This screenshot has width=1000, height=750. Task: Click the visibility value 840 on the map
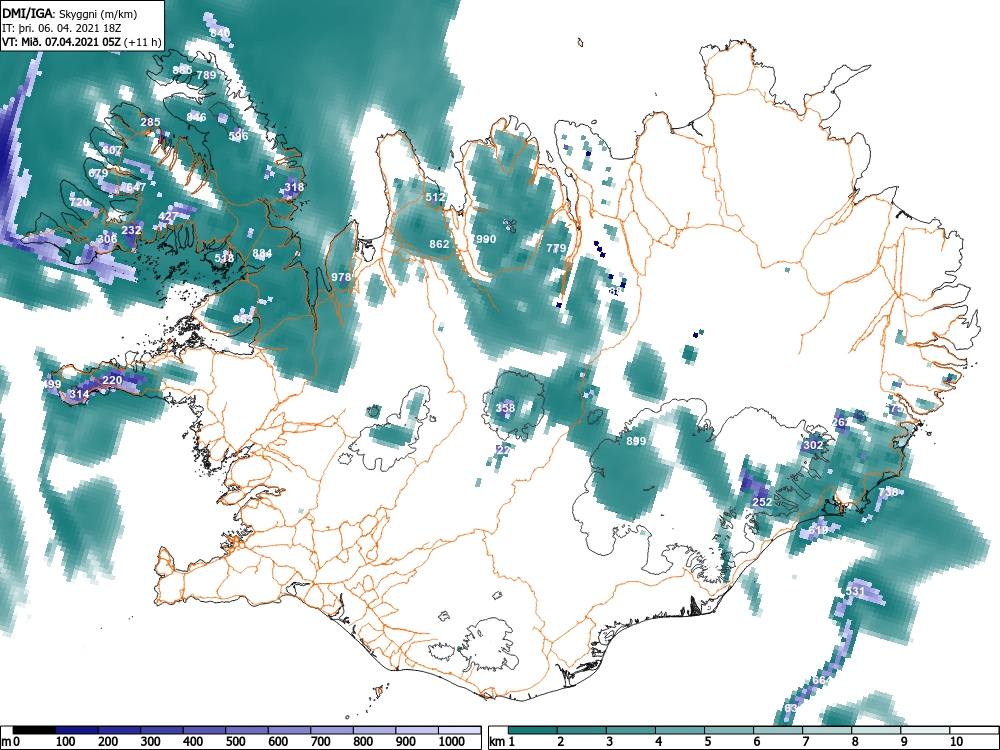220,33
